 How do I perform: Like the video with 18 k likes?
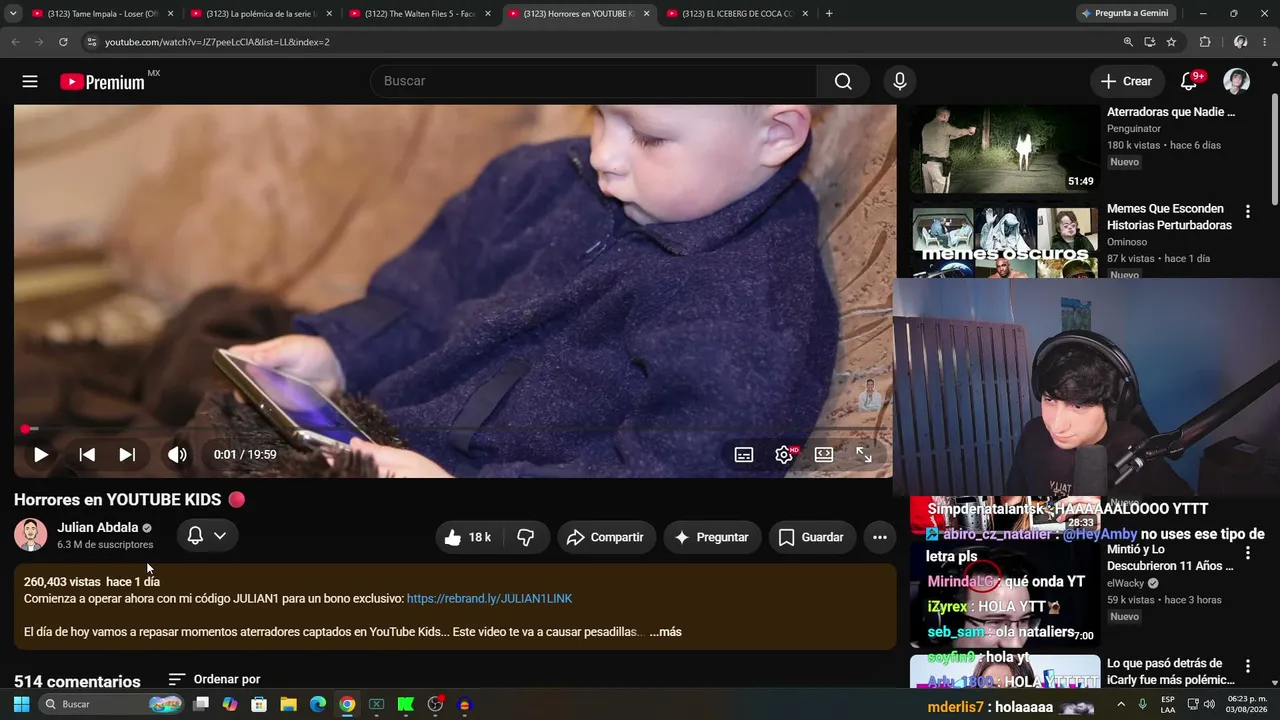[468, 537]
